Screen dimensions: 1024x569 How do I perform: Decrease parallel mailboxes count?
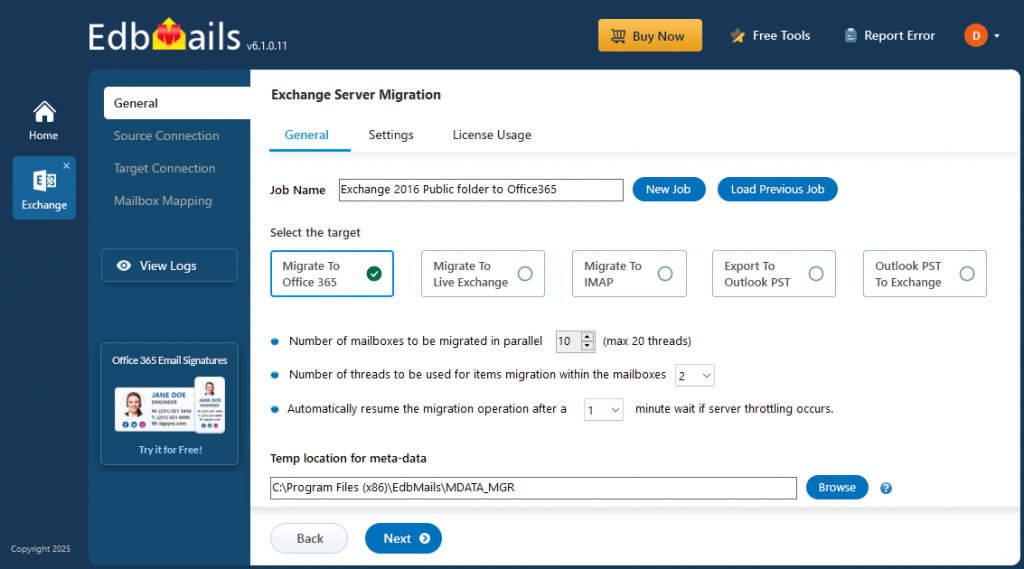(587, 346)
